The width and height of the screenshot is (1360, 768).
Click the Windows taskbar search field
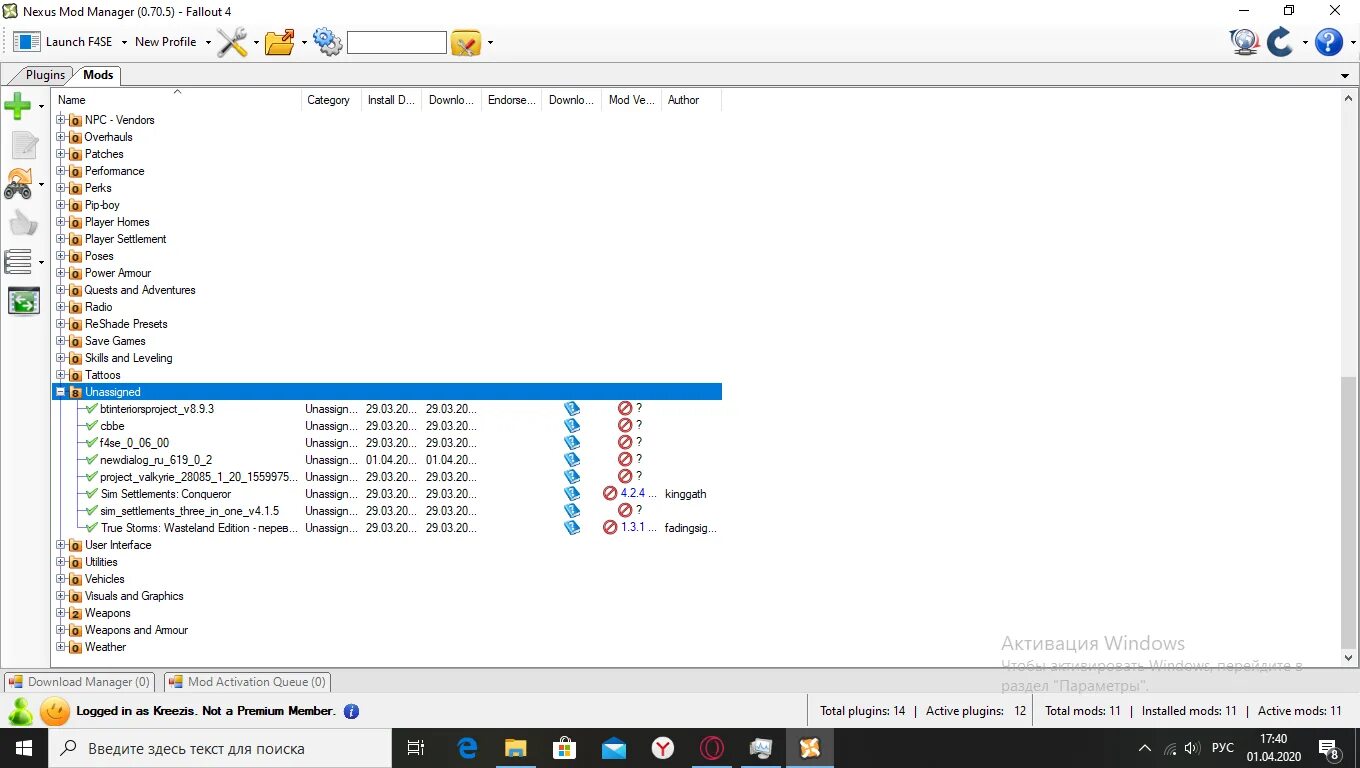tap(219, 748)
